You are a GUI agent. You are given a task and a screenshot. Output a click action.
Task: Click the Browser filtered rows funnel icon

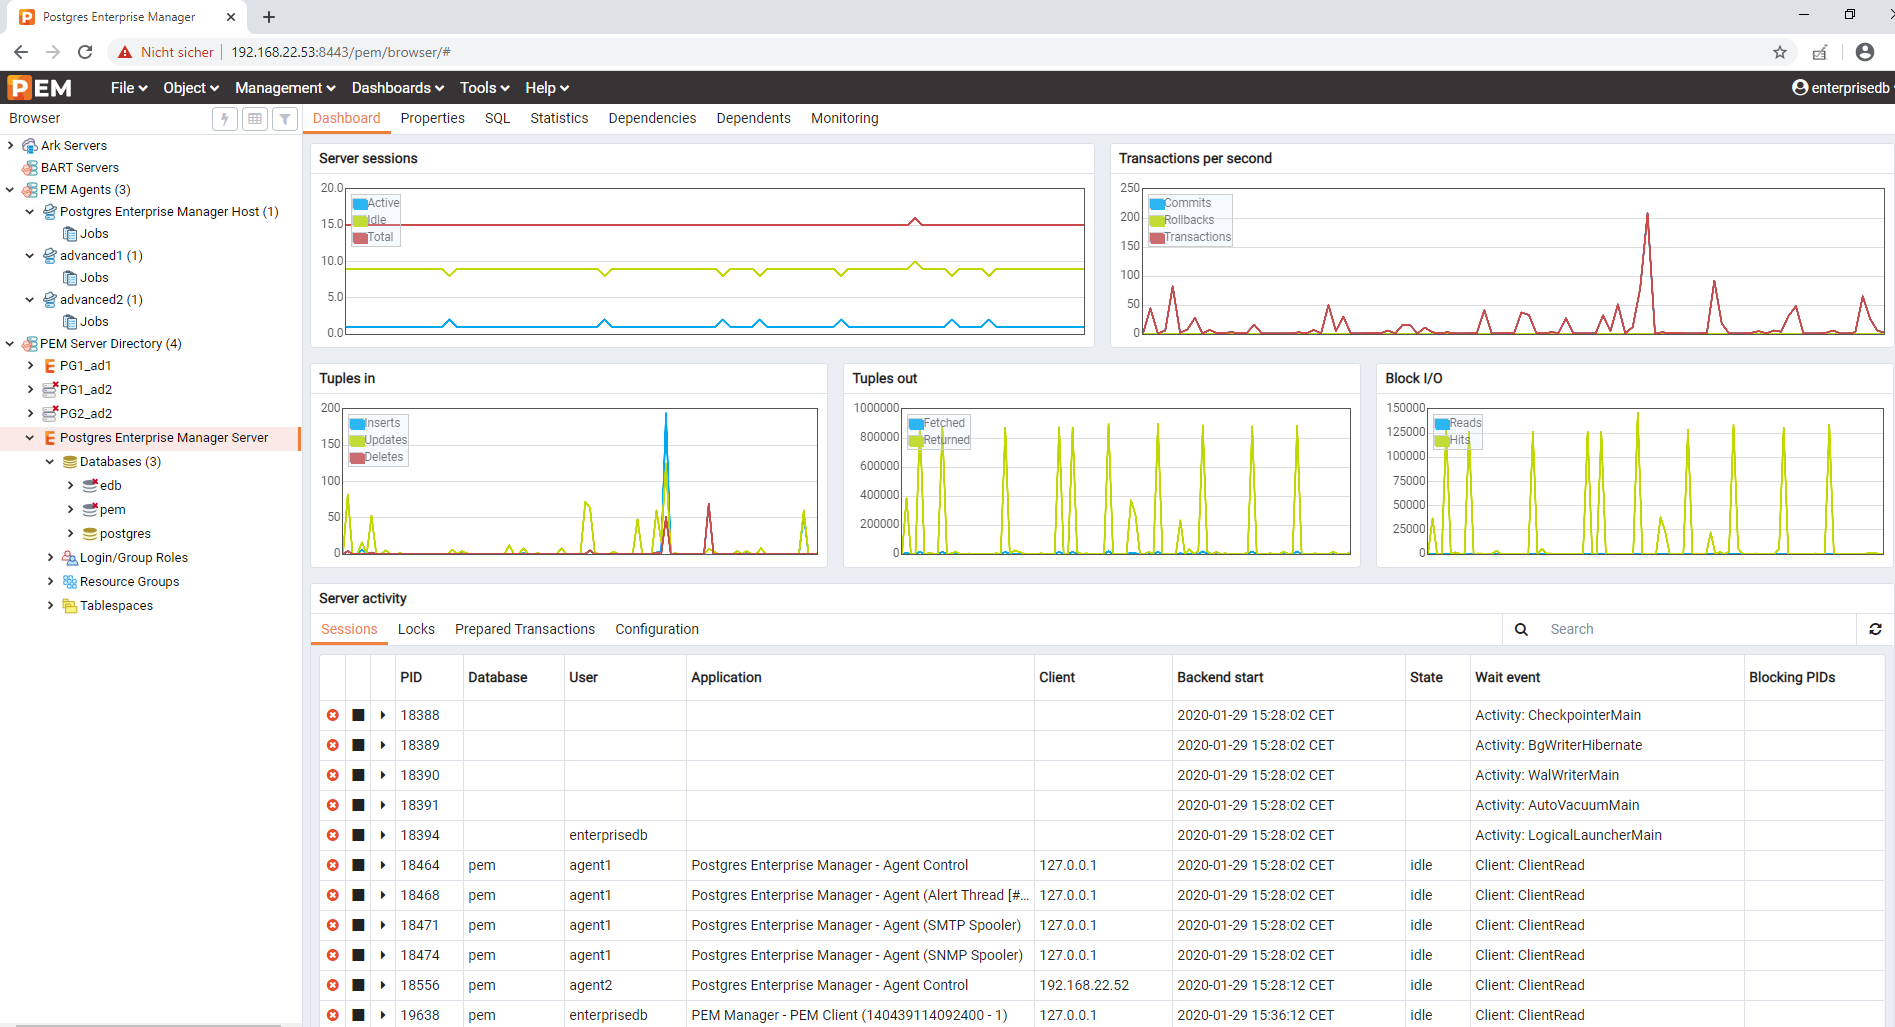(285, 119)
